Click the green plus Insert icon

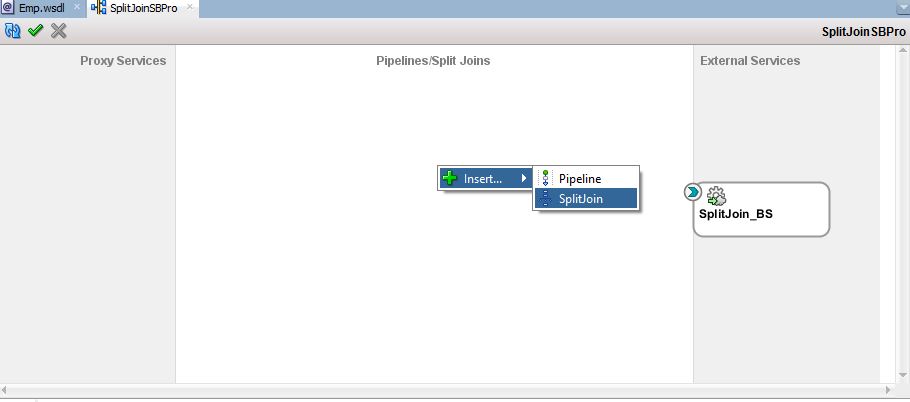tap(450, 179)
